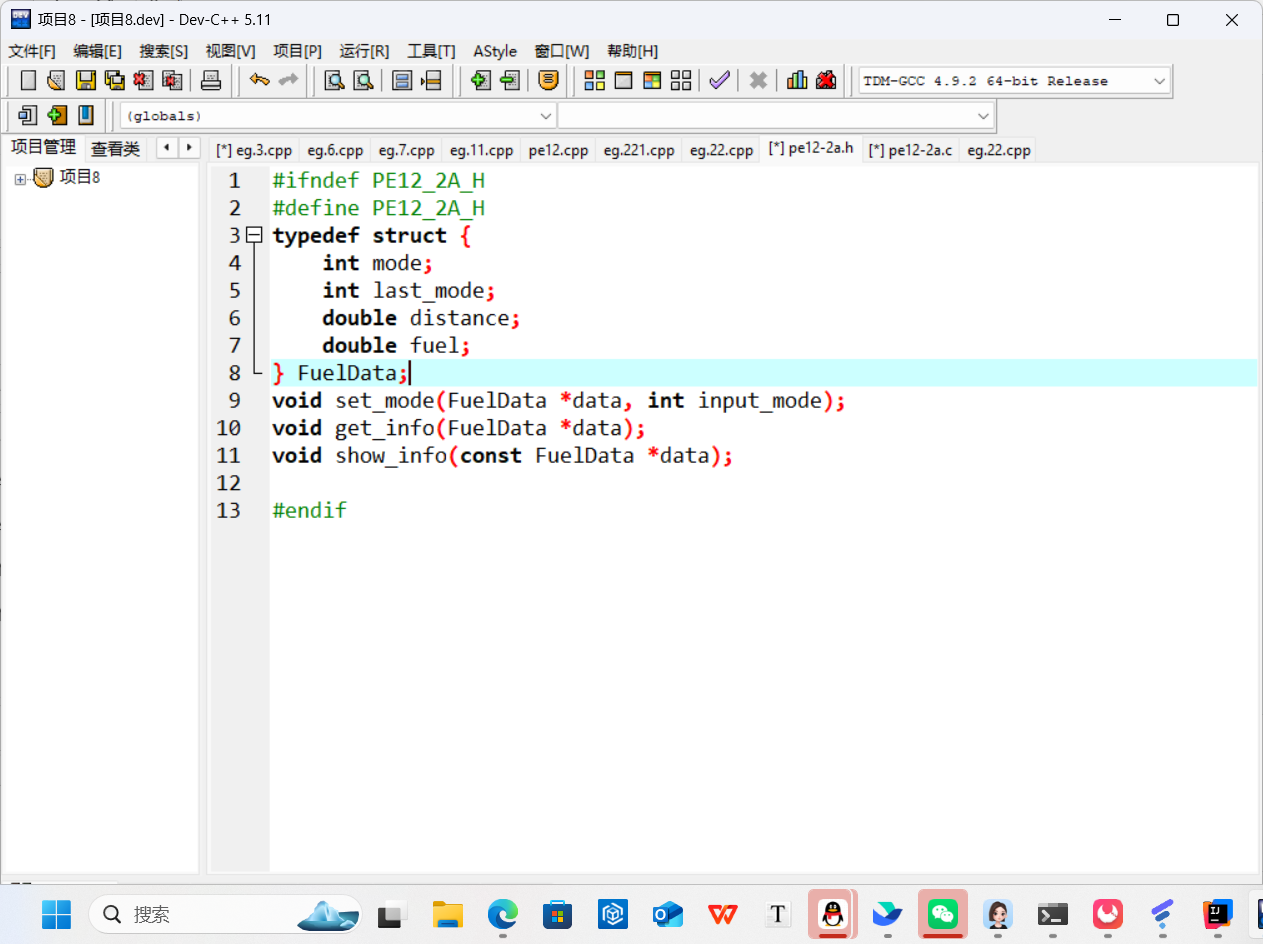Open File Explorer from the taskbar
This screenshot has width=1263, height=944.
(448, 914)
